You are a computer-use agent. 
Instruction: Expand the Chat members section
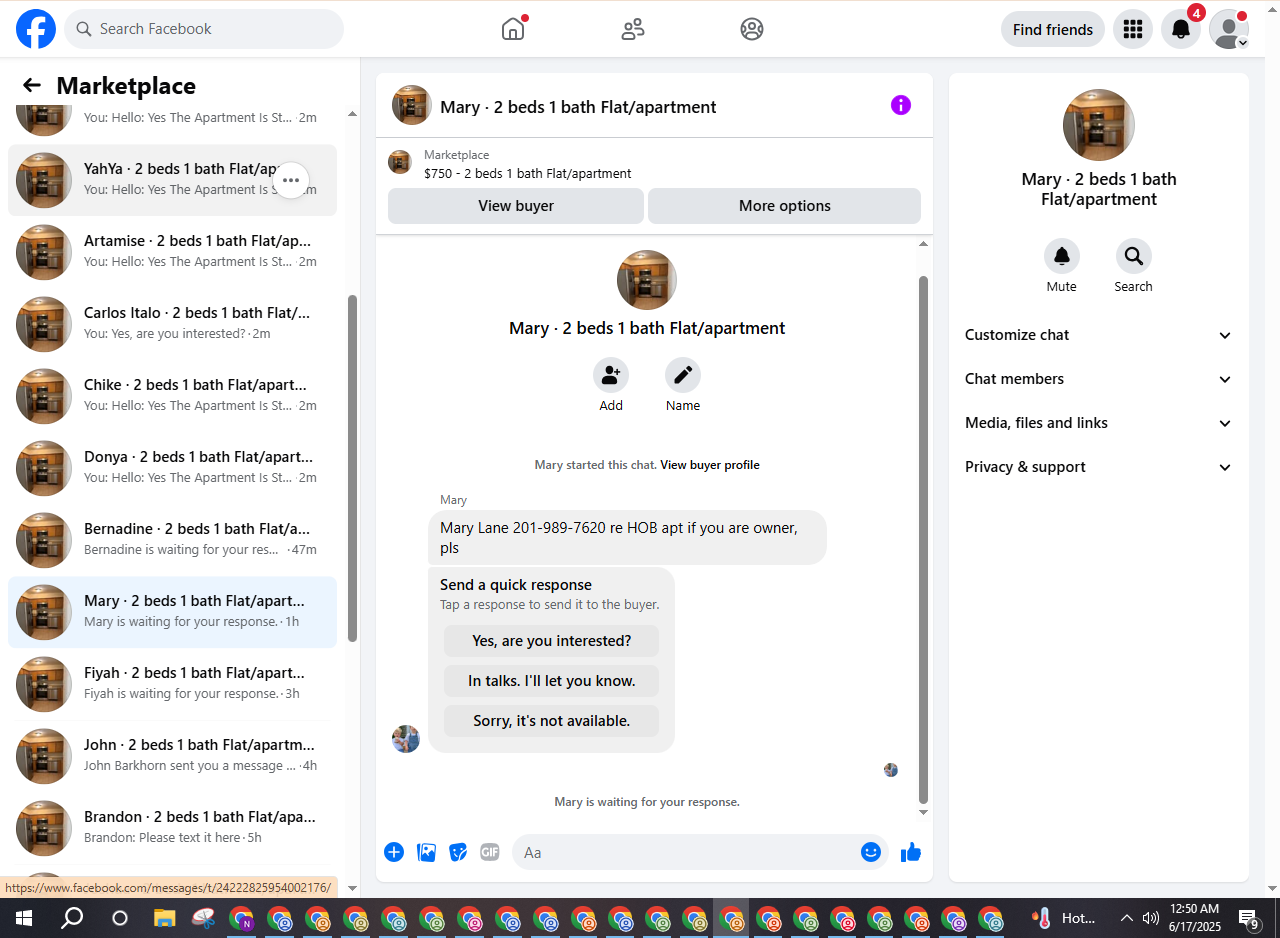pos(1098,379)
